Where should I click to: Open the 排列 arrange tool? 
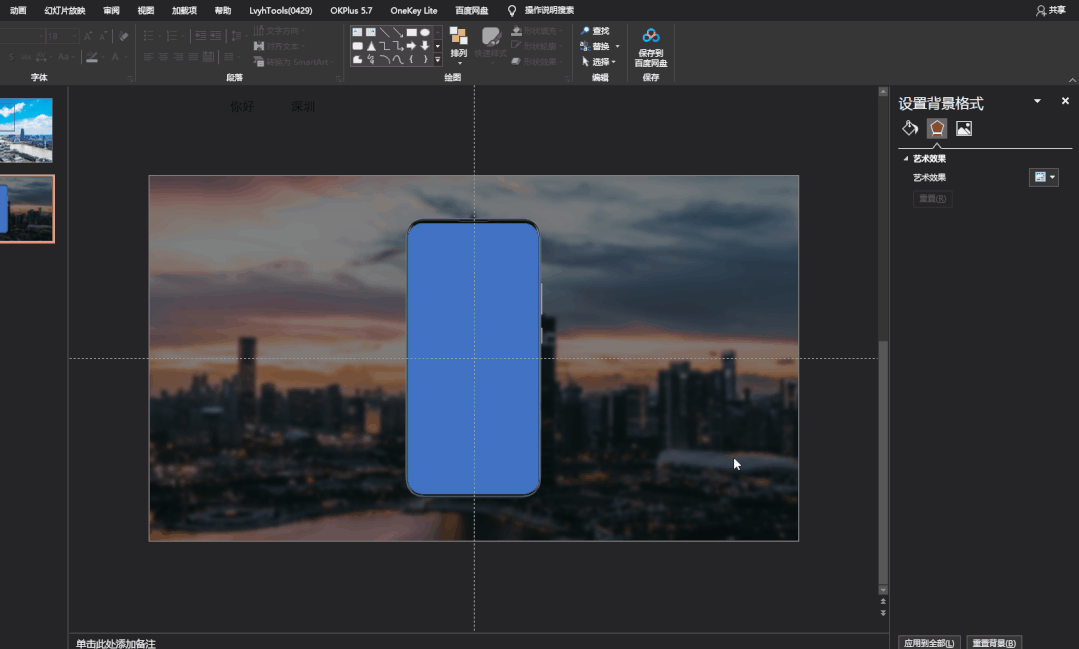coord(459,45)
